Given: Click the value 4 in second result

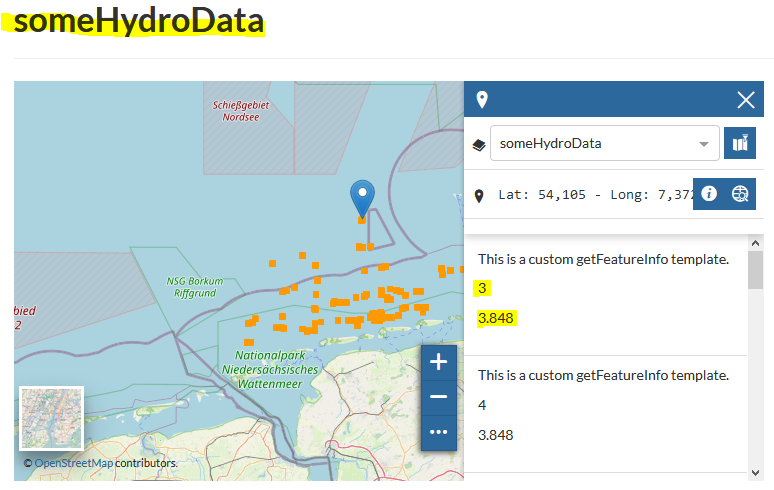Looking at the screenshot, I should (482, 405).
